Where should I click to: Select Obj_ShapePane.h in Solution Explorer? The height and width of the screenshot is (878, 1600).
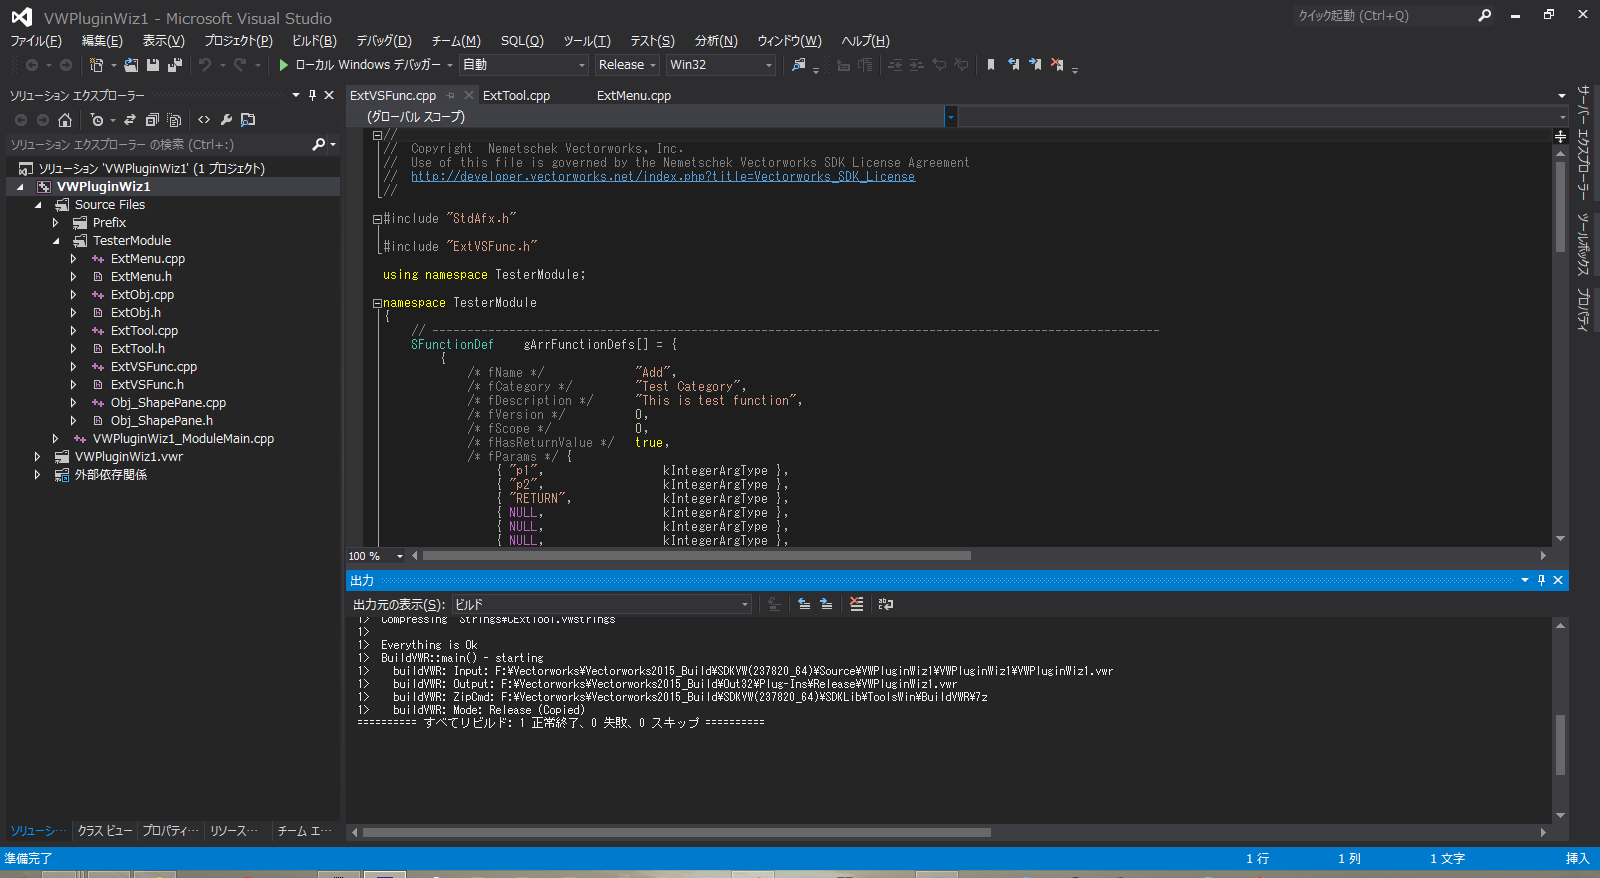click(x=162, y=421)
